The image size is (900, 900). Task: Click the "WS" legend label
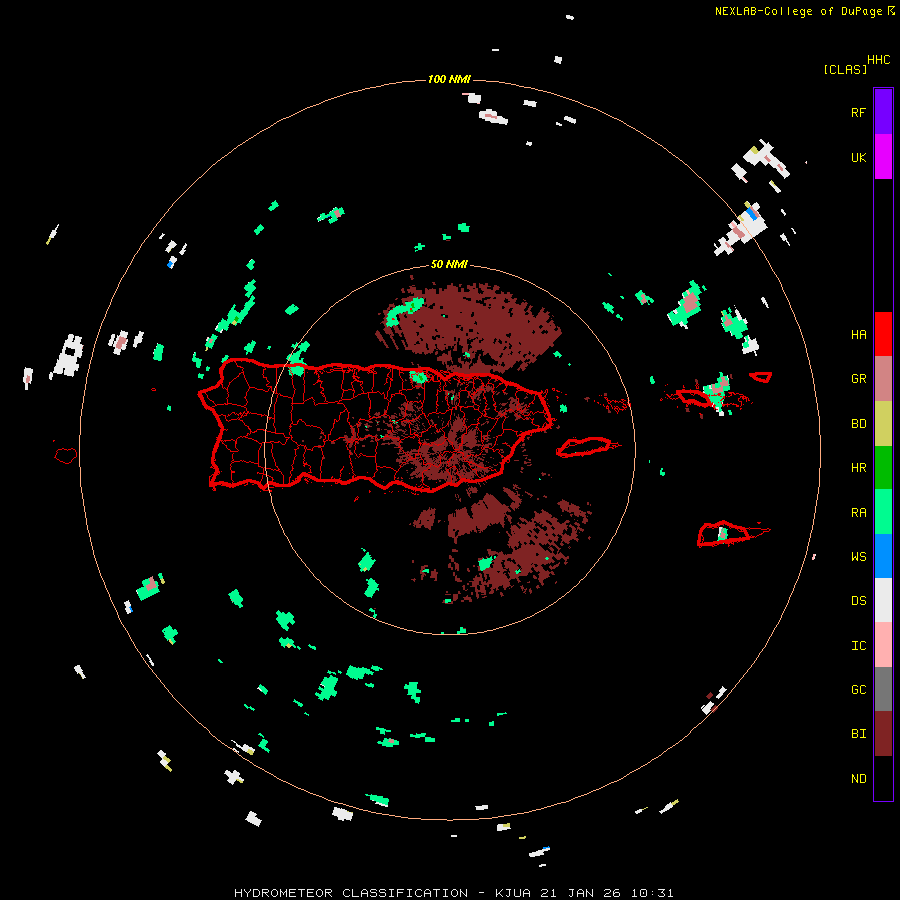[858, 557]
